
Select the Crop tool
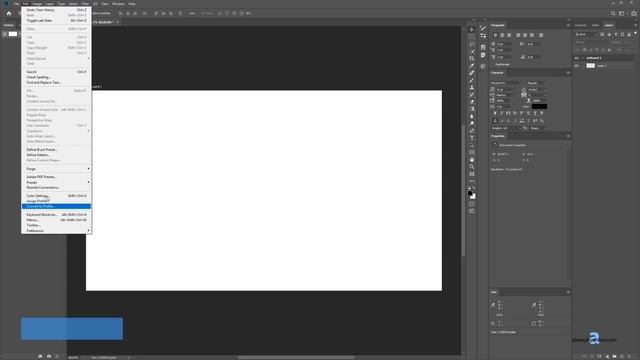click(x=471, y=58)
